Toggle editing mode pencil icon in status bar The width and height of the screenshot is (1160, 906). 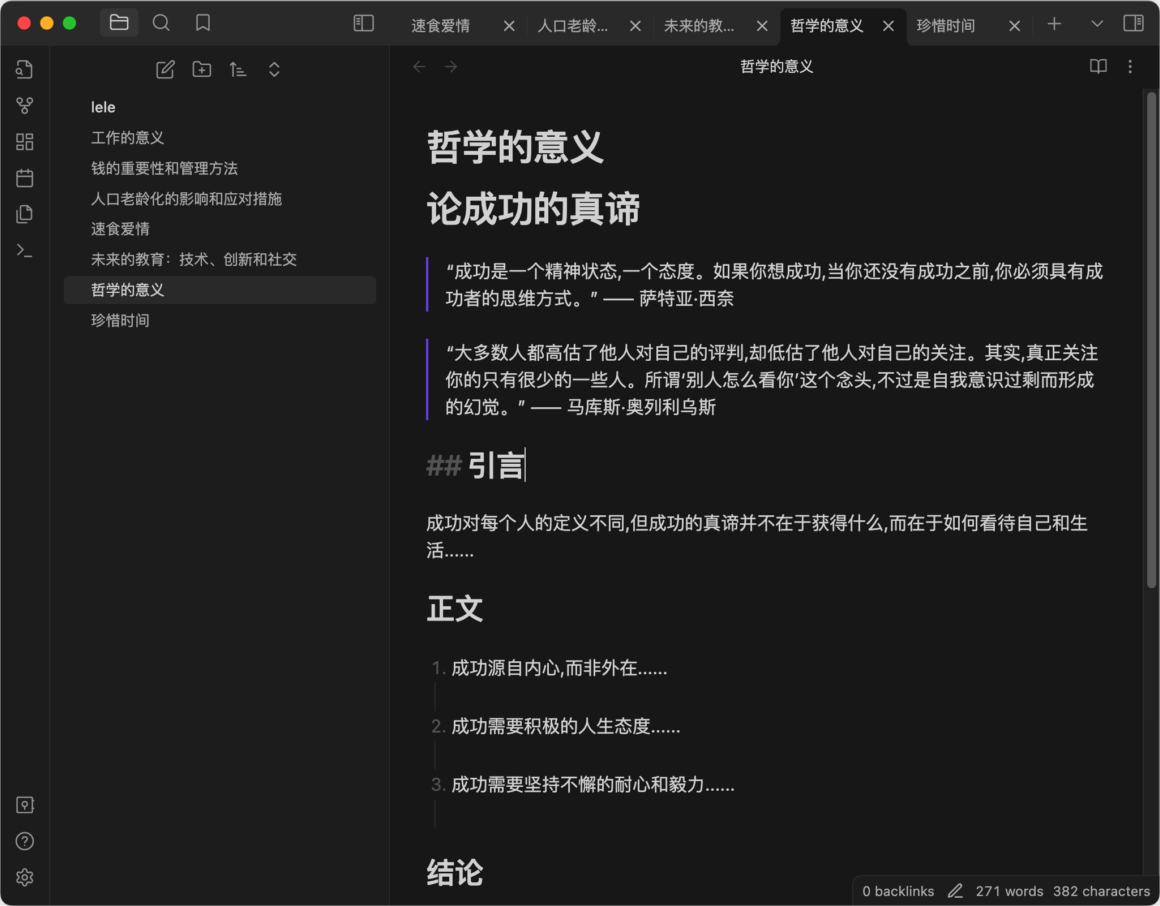[x=955, y=891]
